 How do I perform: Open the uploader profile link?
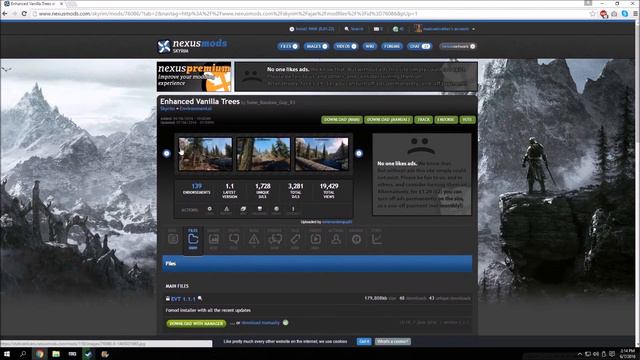point(337,222)
